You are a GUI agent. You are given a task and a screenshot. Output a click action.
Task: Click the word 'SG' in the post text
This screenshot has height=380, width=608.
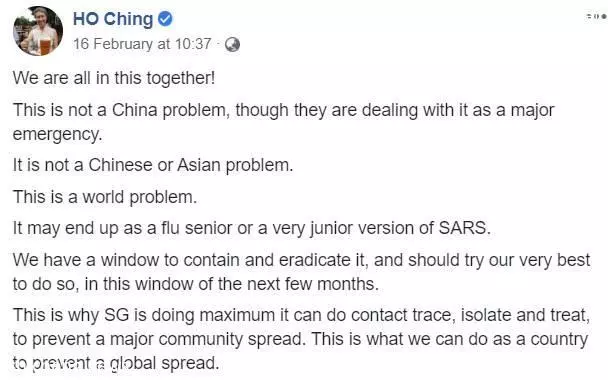pyautogui.click(x=116, y=315)
